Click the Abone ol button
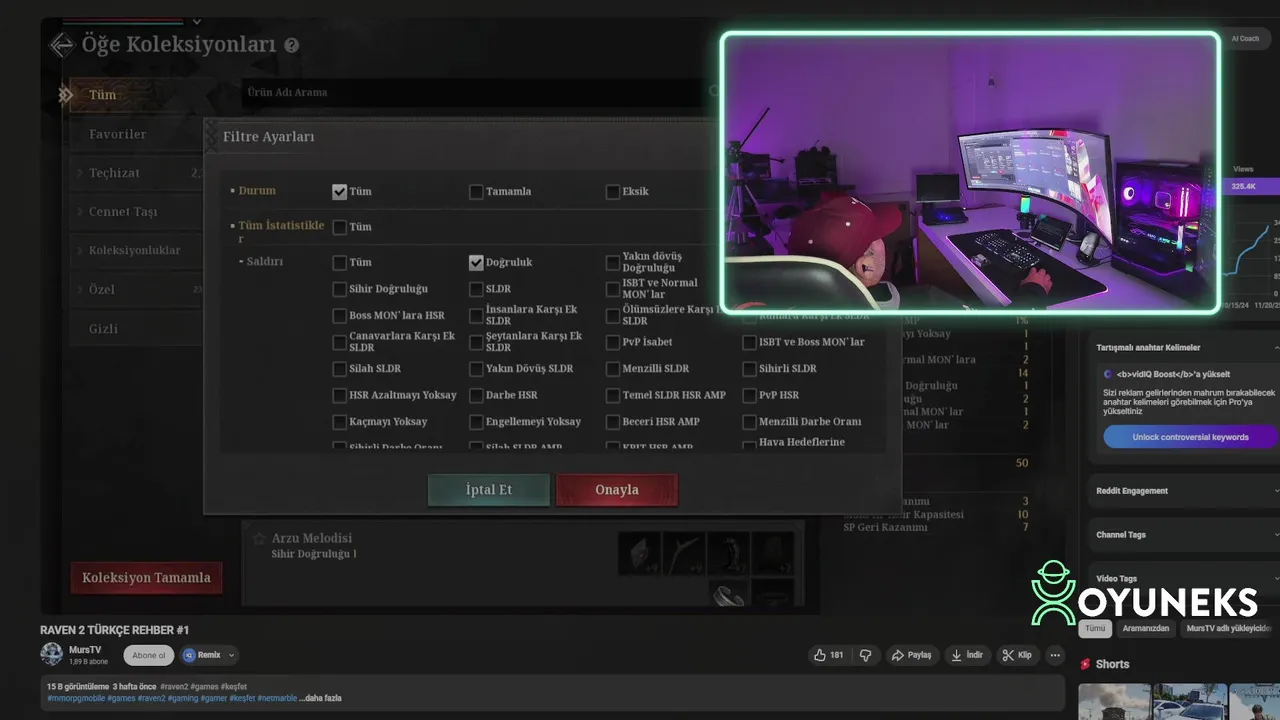The image size is (1280, 720). point(149,656)
